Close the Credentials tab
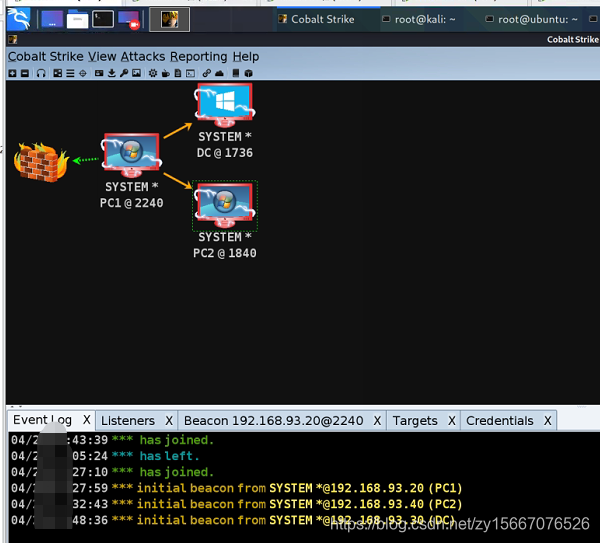600x543 pixels. [548, 421]
